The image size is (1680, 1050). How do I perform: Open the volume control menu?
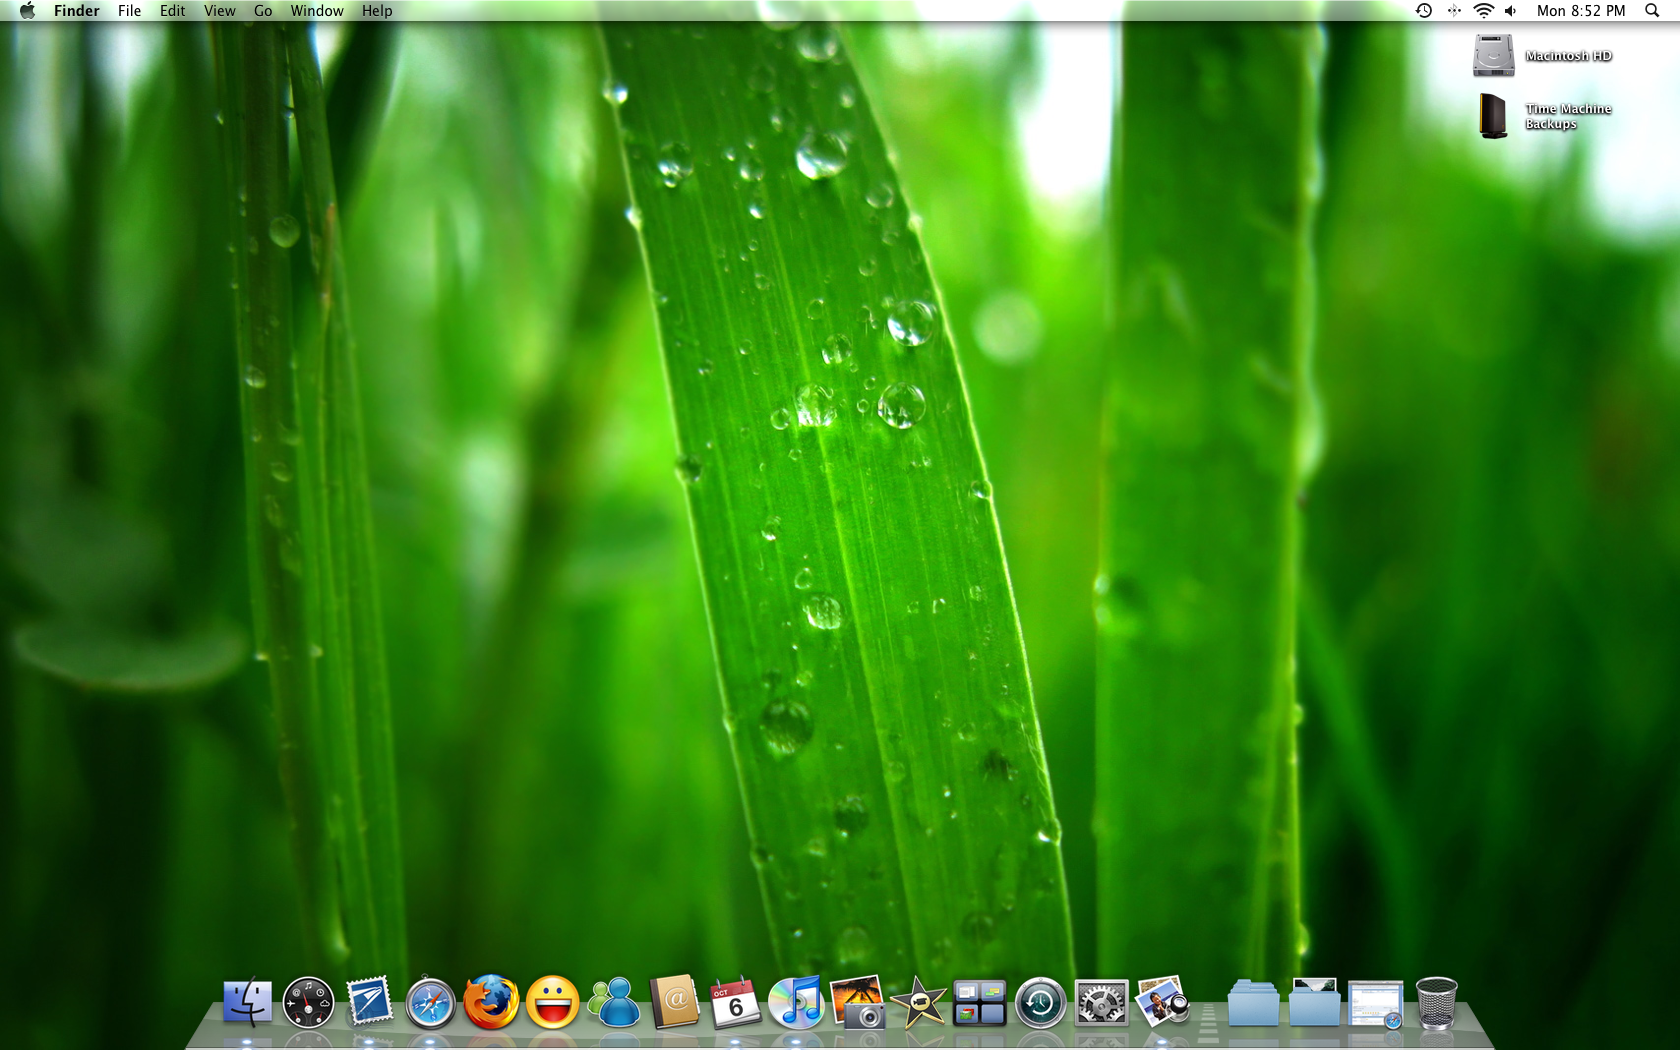[x=1510, y=11]
